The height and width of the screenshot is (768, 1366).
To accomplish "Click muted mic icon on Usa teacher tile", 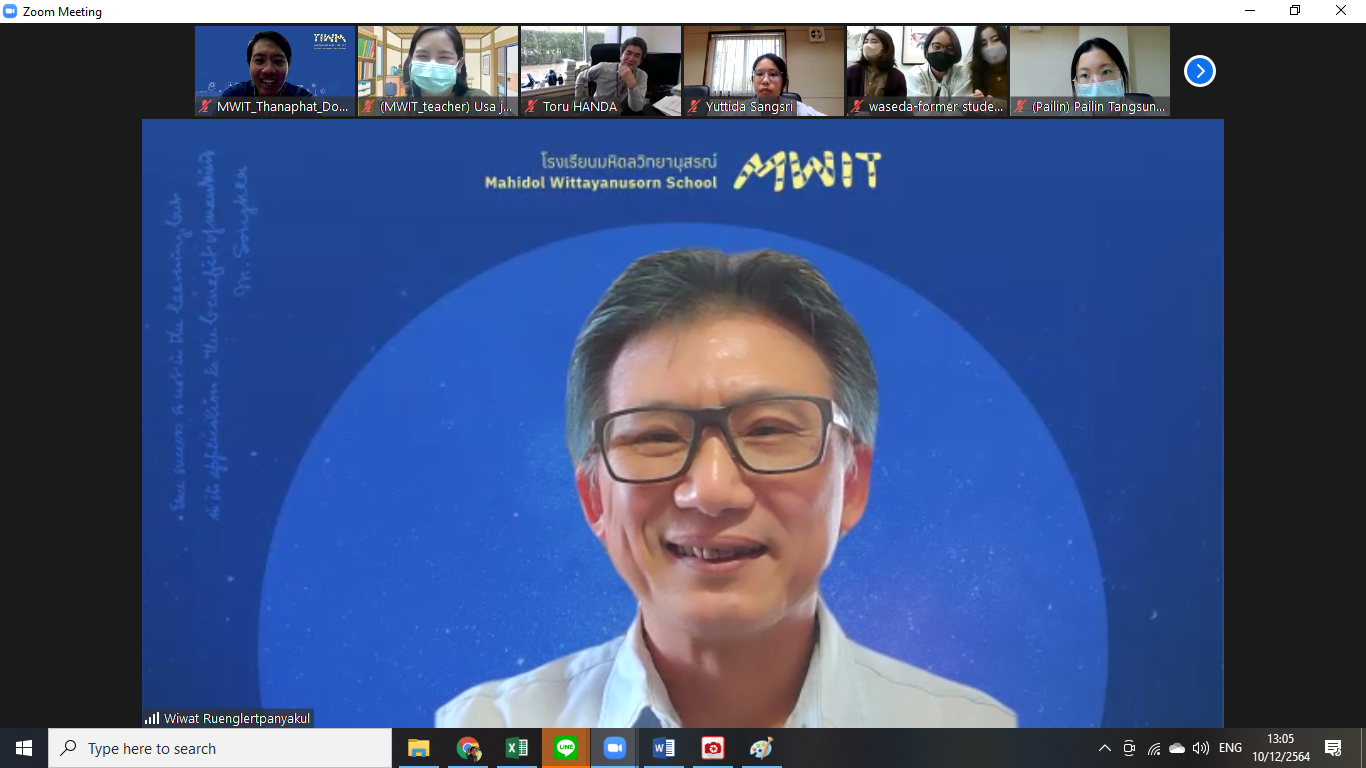I will (369, 106).
